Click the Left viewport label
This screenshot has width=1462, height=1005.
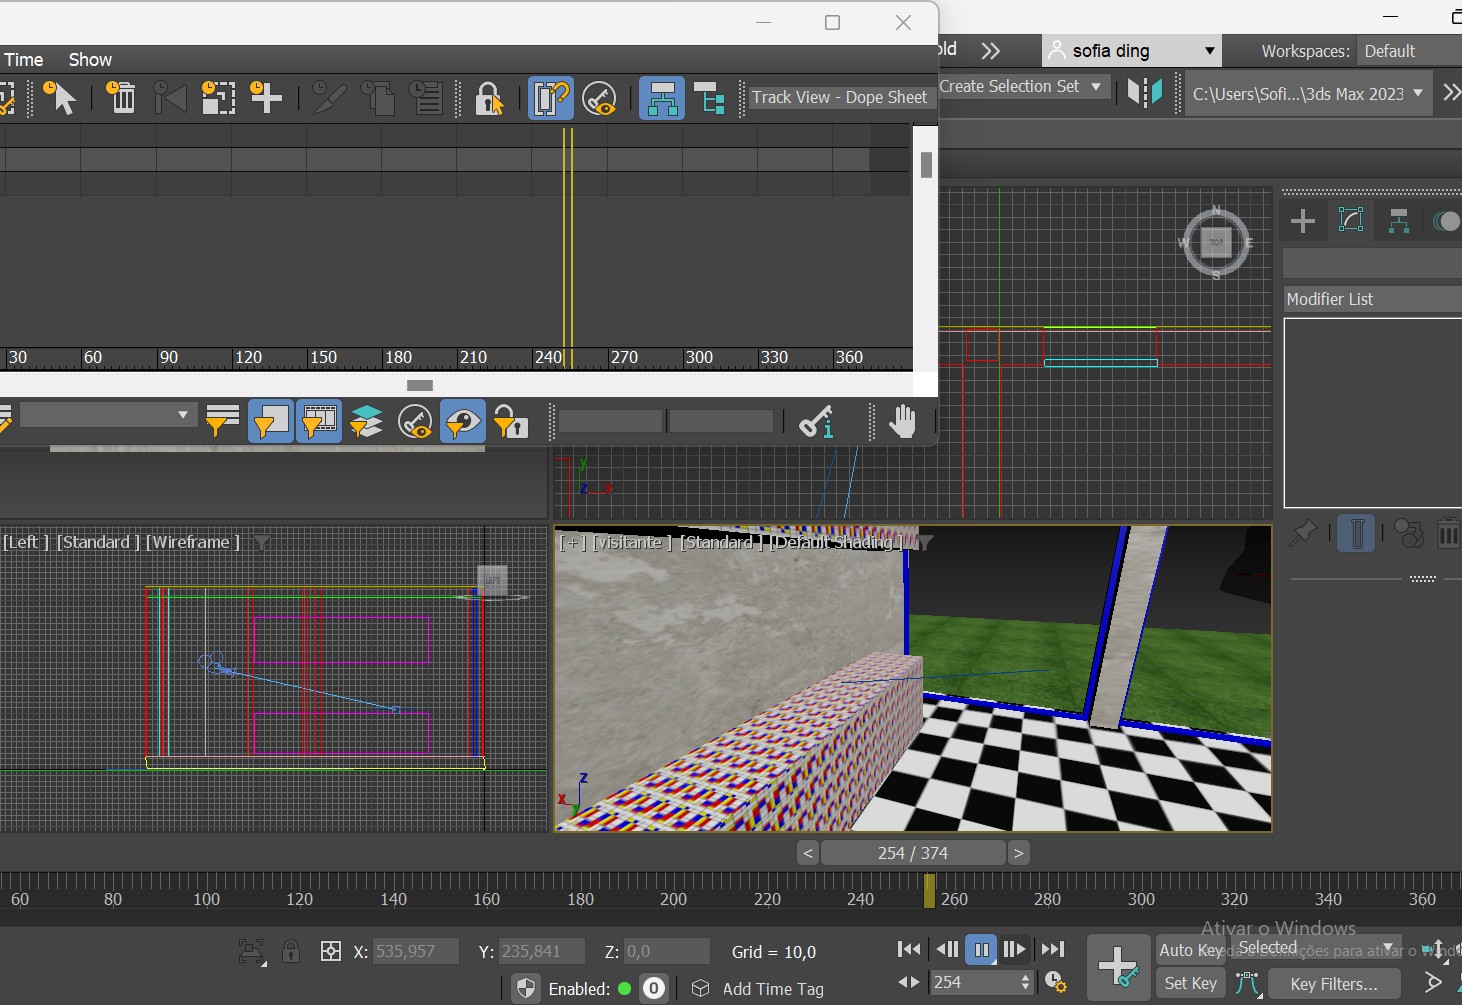(26, 542)
